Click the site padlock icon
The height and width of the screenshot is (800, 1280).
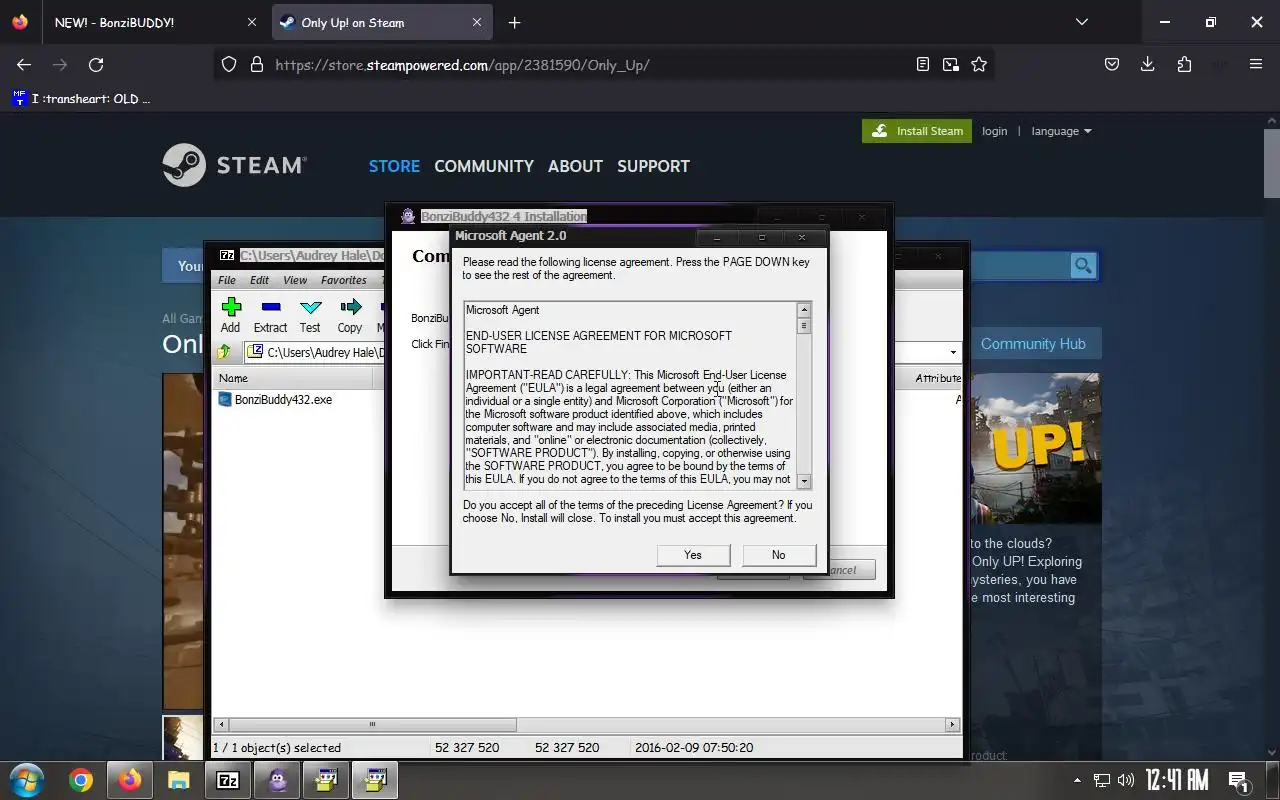256,64
